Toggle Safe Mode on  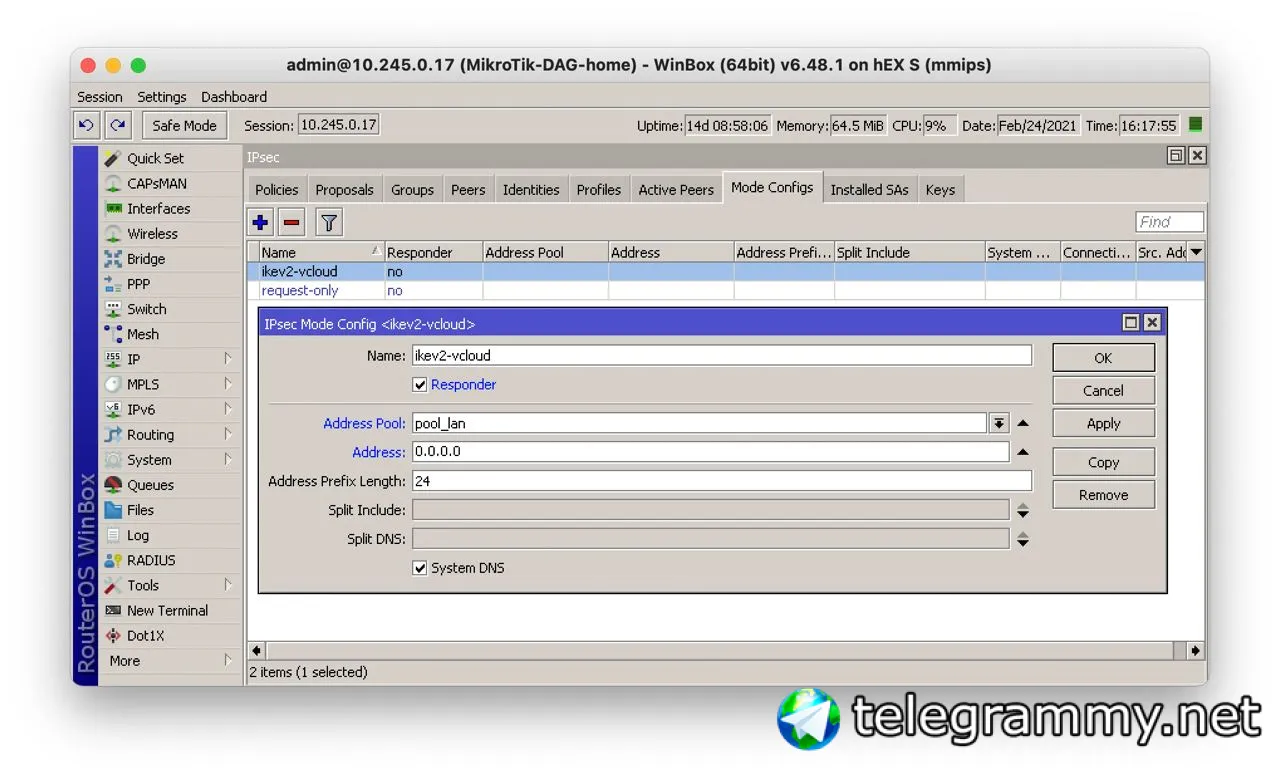(x=184, y=126)
